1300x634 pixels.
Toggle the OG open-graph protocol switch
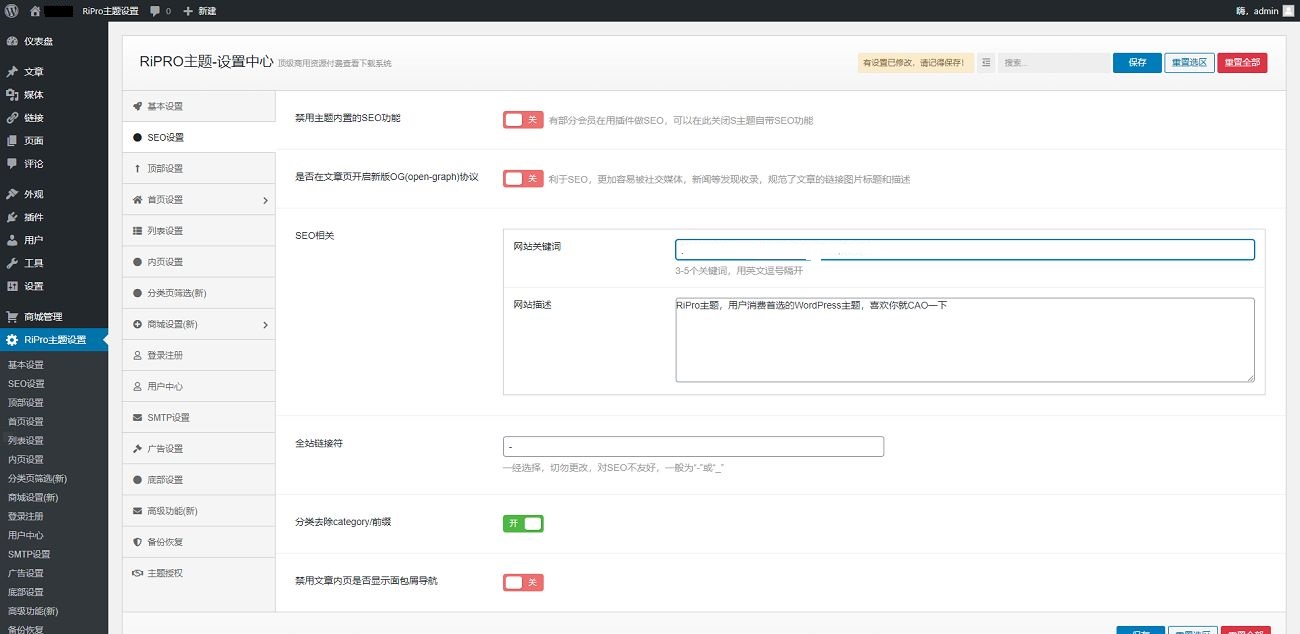[523, 179]
